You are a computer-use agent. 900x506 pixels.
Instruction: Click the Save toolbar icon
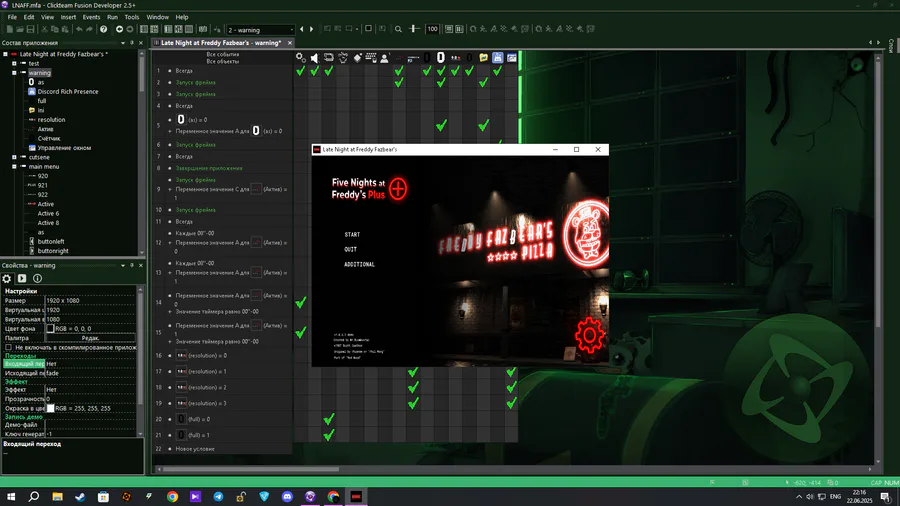coord(30,29)
